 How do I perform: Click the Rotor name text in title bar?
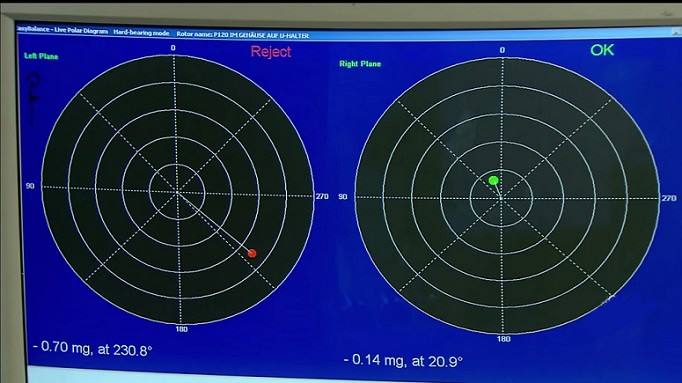(243, 35)
